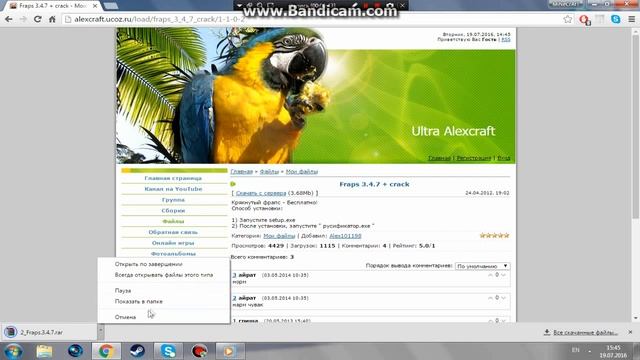Image resolution: width=640 pixels, height=360 pixels.
Task: Click the red round taskbar app icon
Action: (200, 351)
